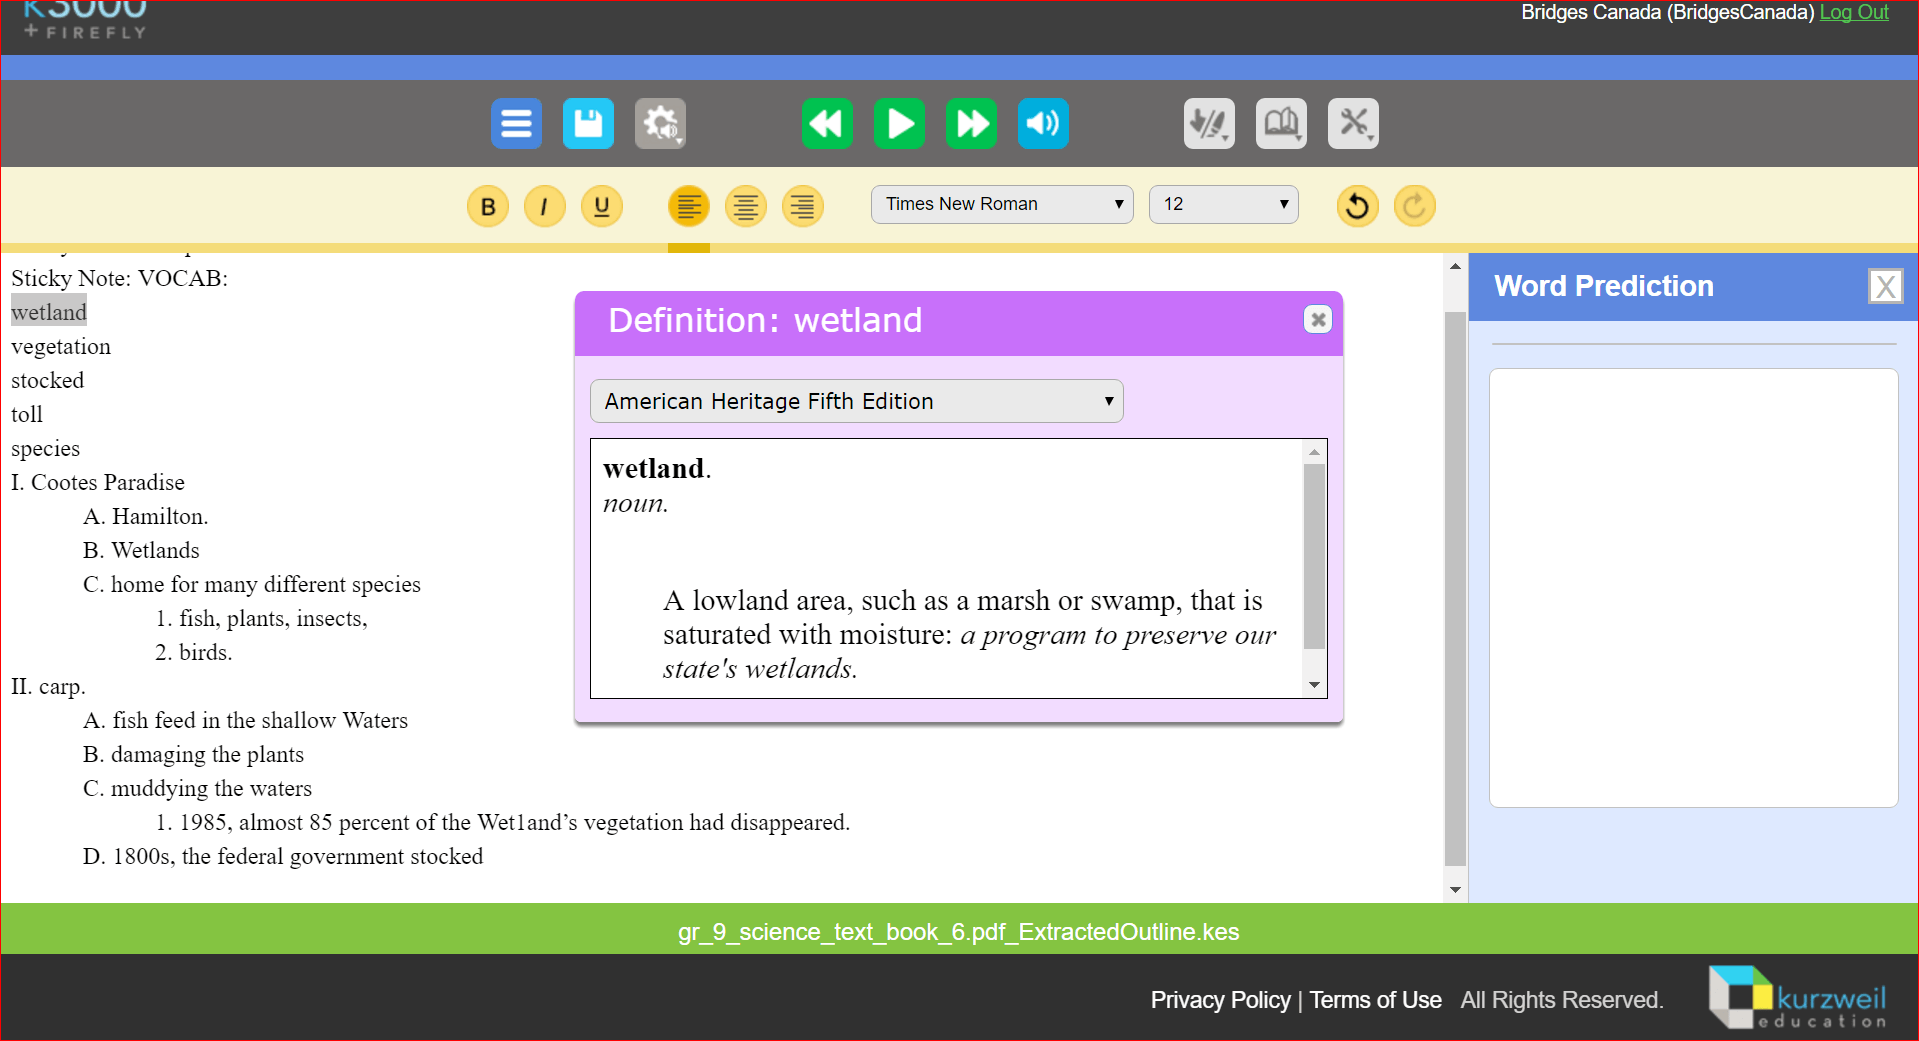This screenshot has height=1041, width=1919.
Task: Click the Rewind reading button
Action: tap(827, 124)
